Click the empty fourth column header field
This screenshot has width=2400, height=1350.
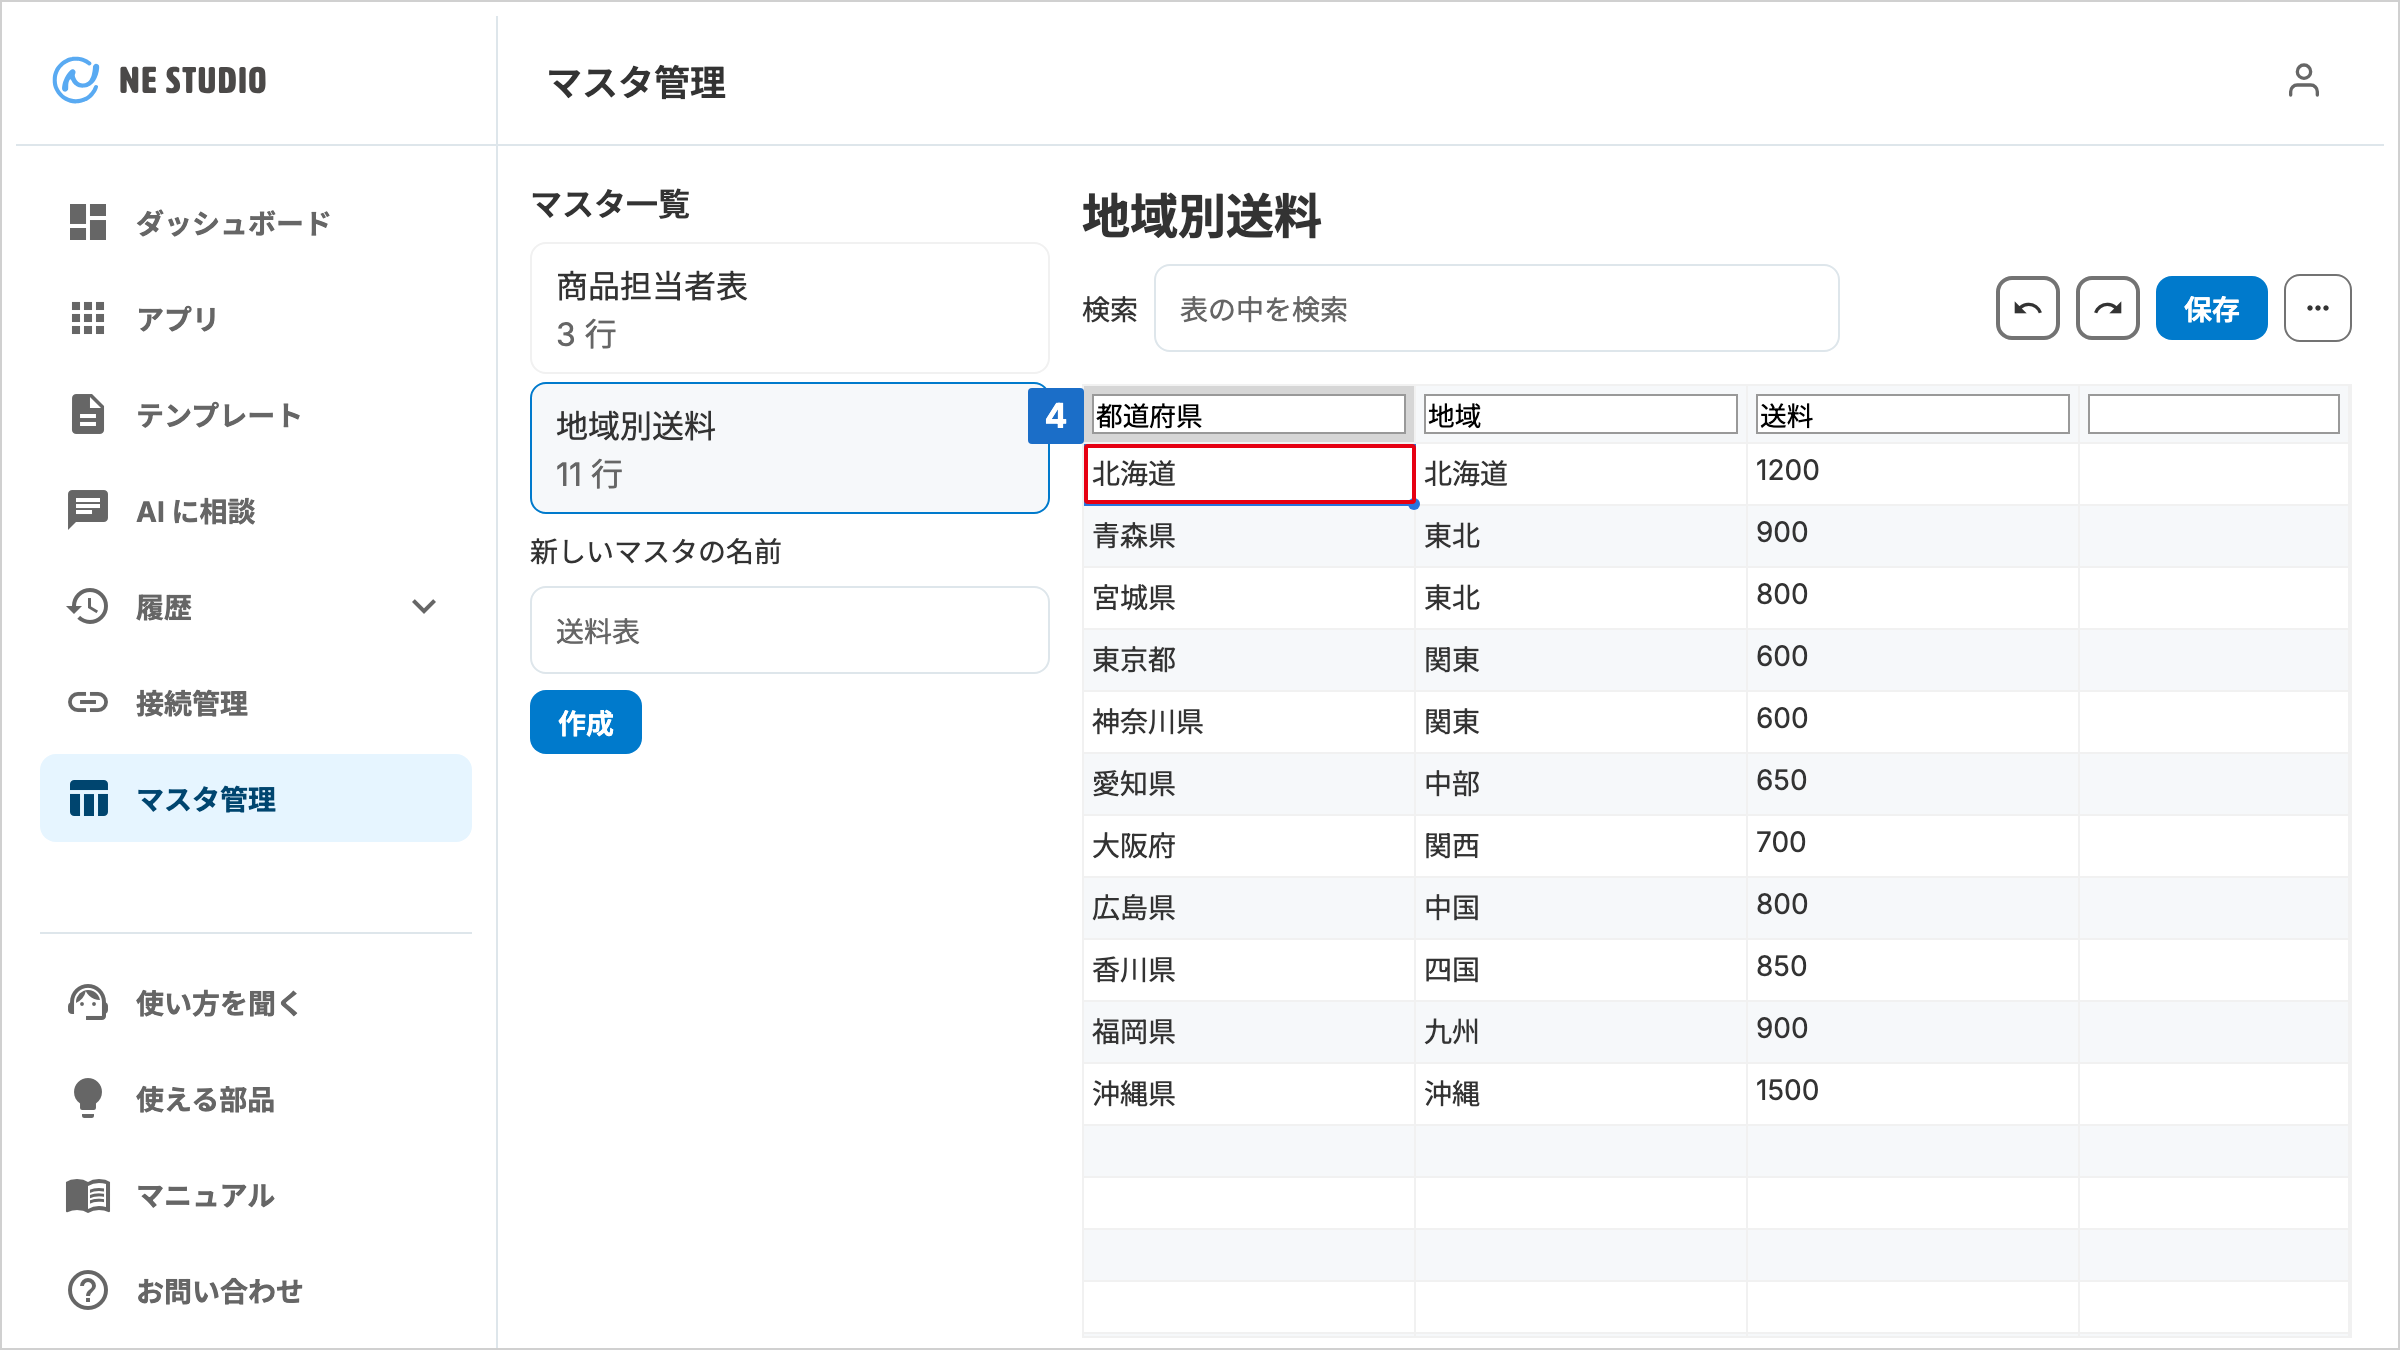[x=2214, y=414]
